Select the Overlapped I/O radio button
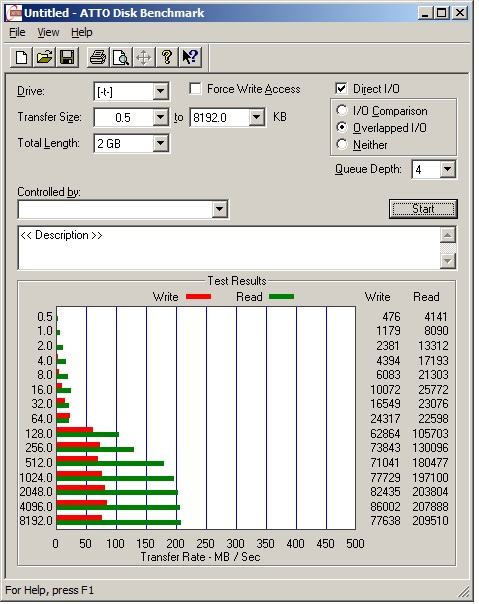 pyautogui.click(x=342, y=128)
